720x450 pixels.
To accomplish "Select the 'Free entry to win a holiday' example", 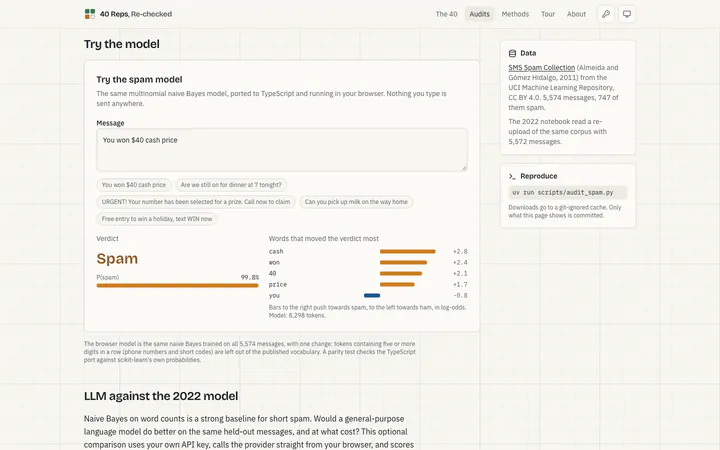I will 157,219.
